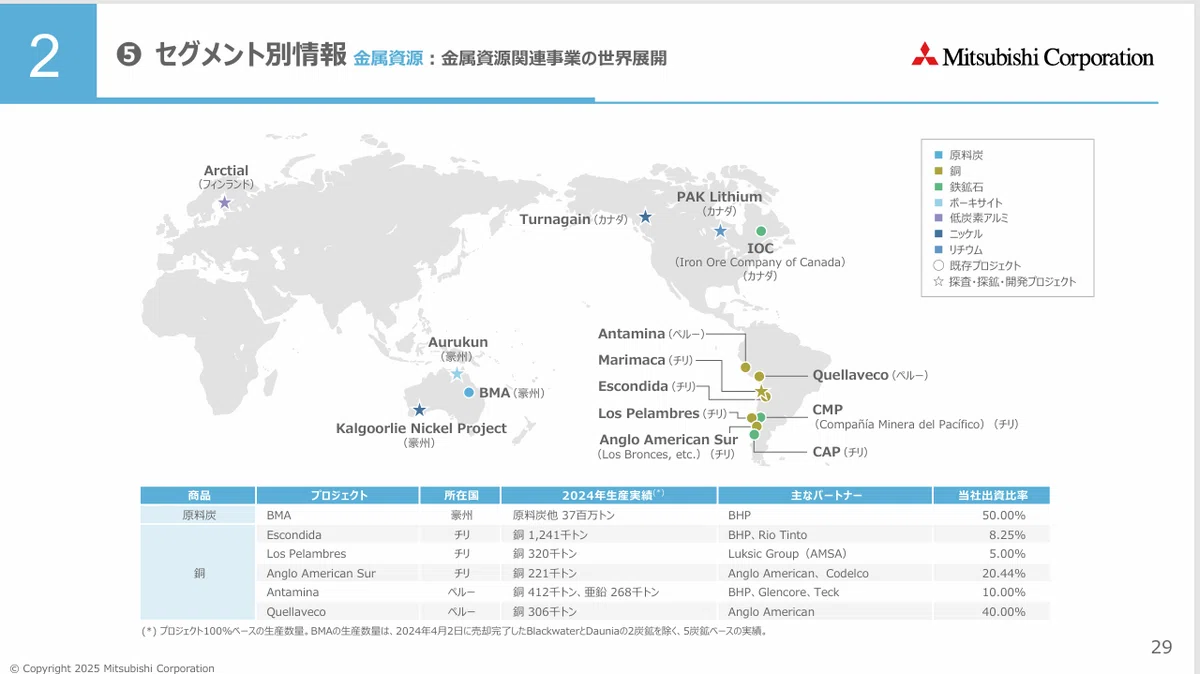Select the Antamina copper circle marker in Peru

(x=745, y=367)
